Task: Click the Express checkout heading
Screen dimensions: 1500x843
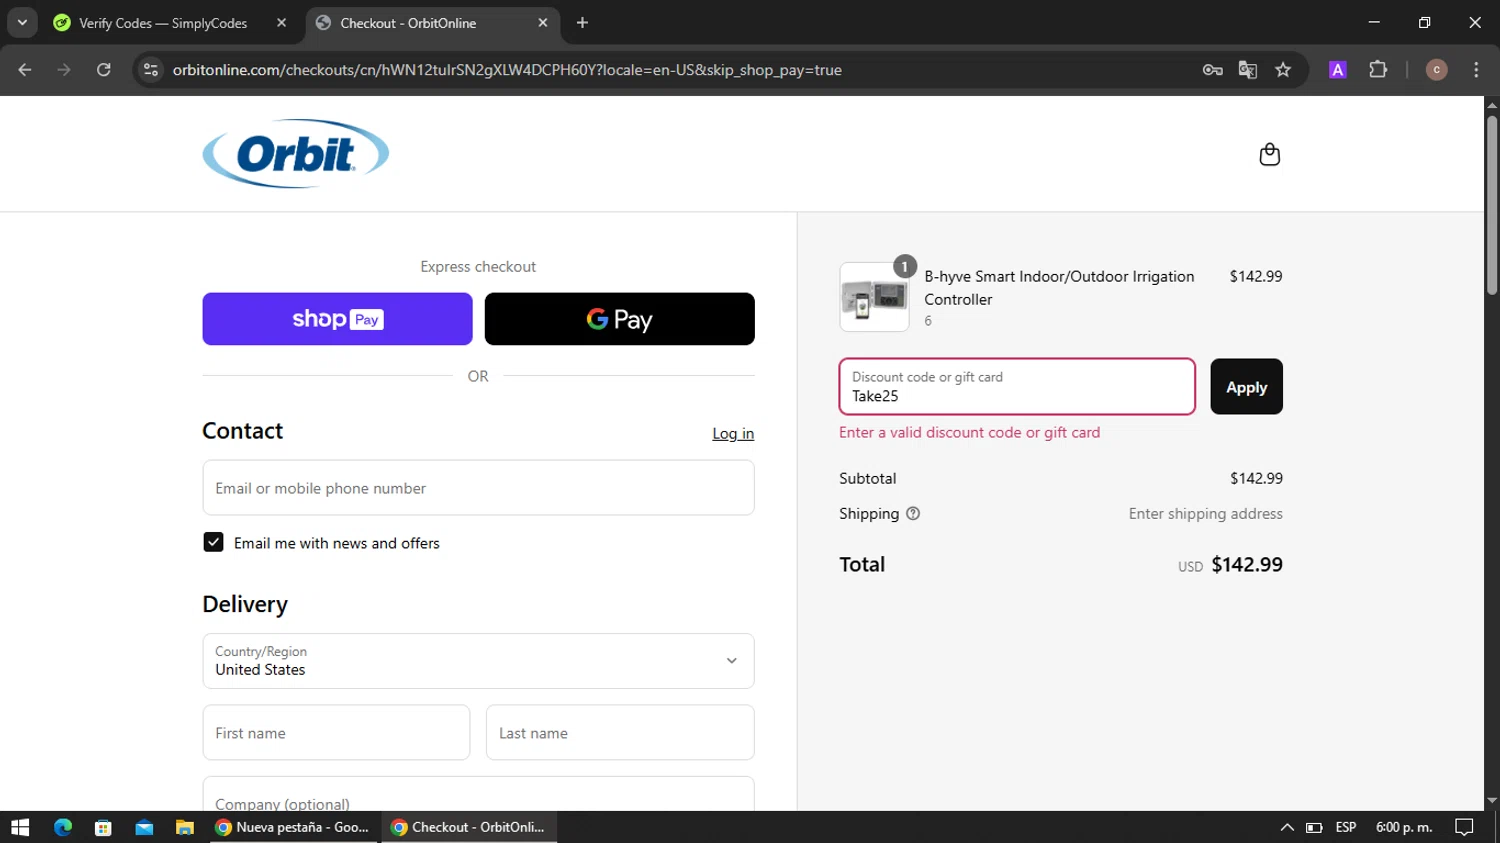Action: (478, 266)
